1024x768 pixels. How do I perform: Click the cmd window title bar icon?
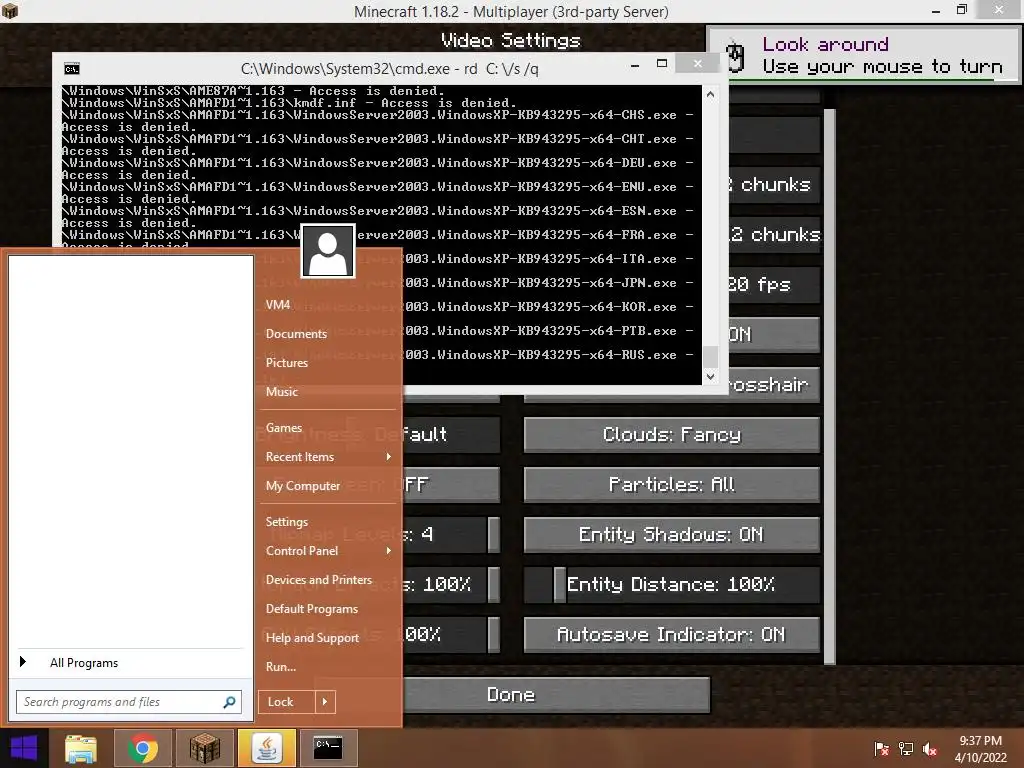tap(72, 69)
